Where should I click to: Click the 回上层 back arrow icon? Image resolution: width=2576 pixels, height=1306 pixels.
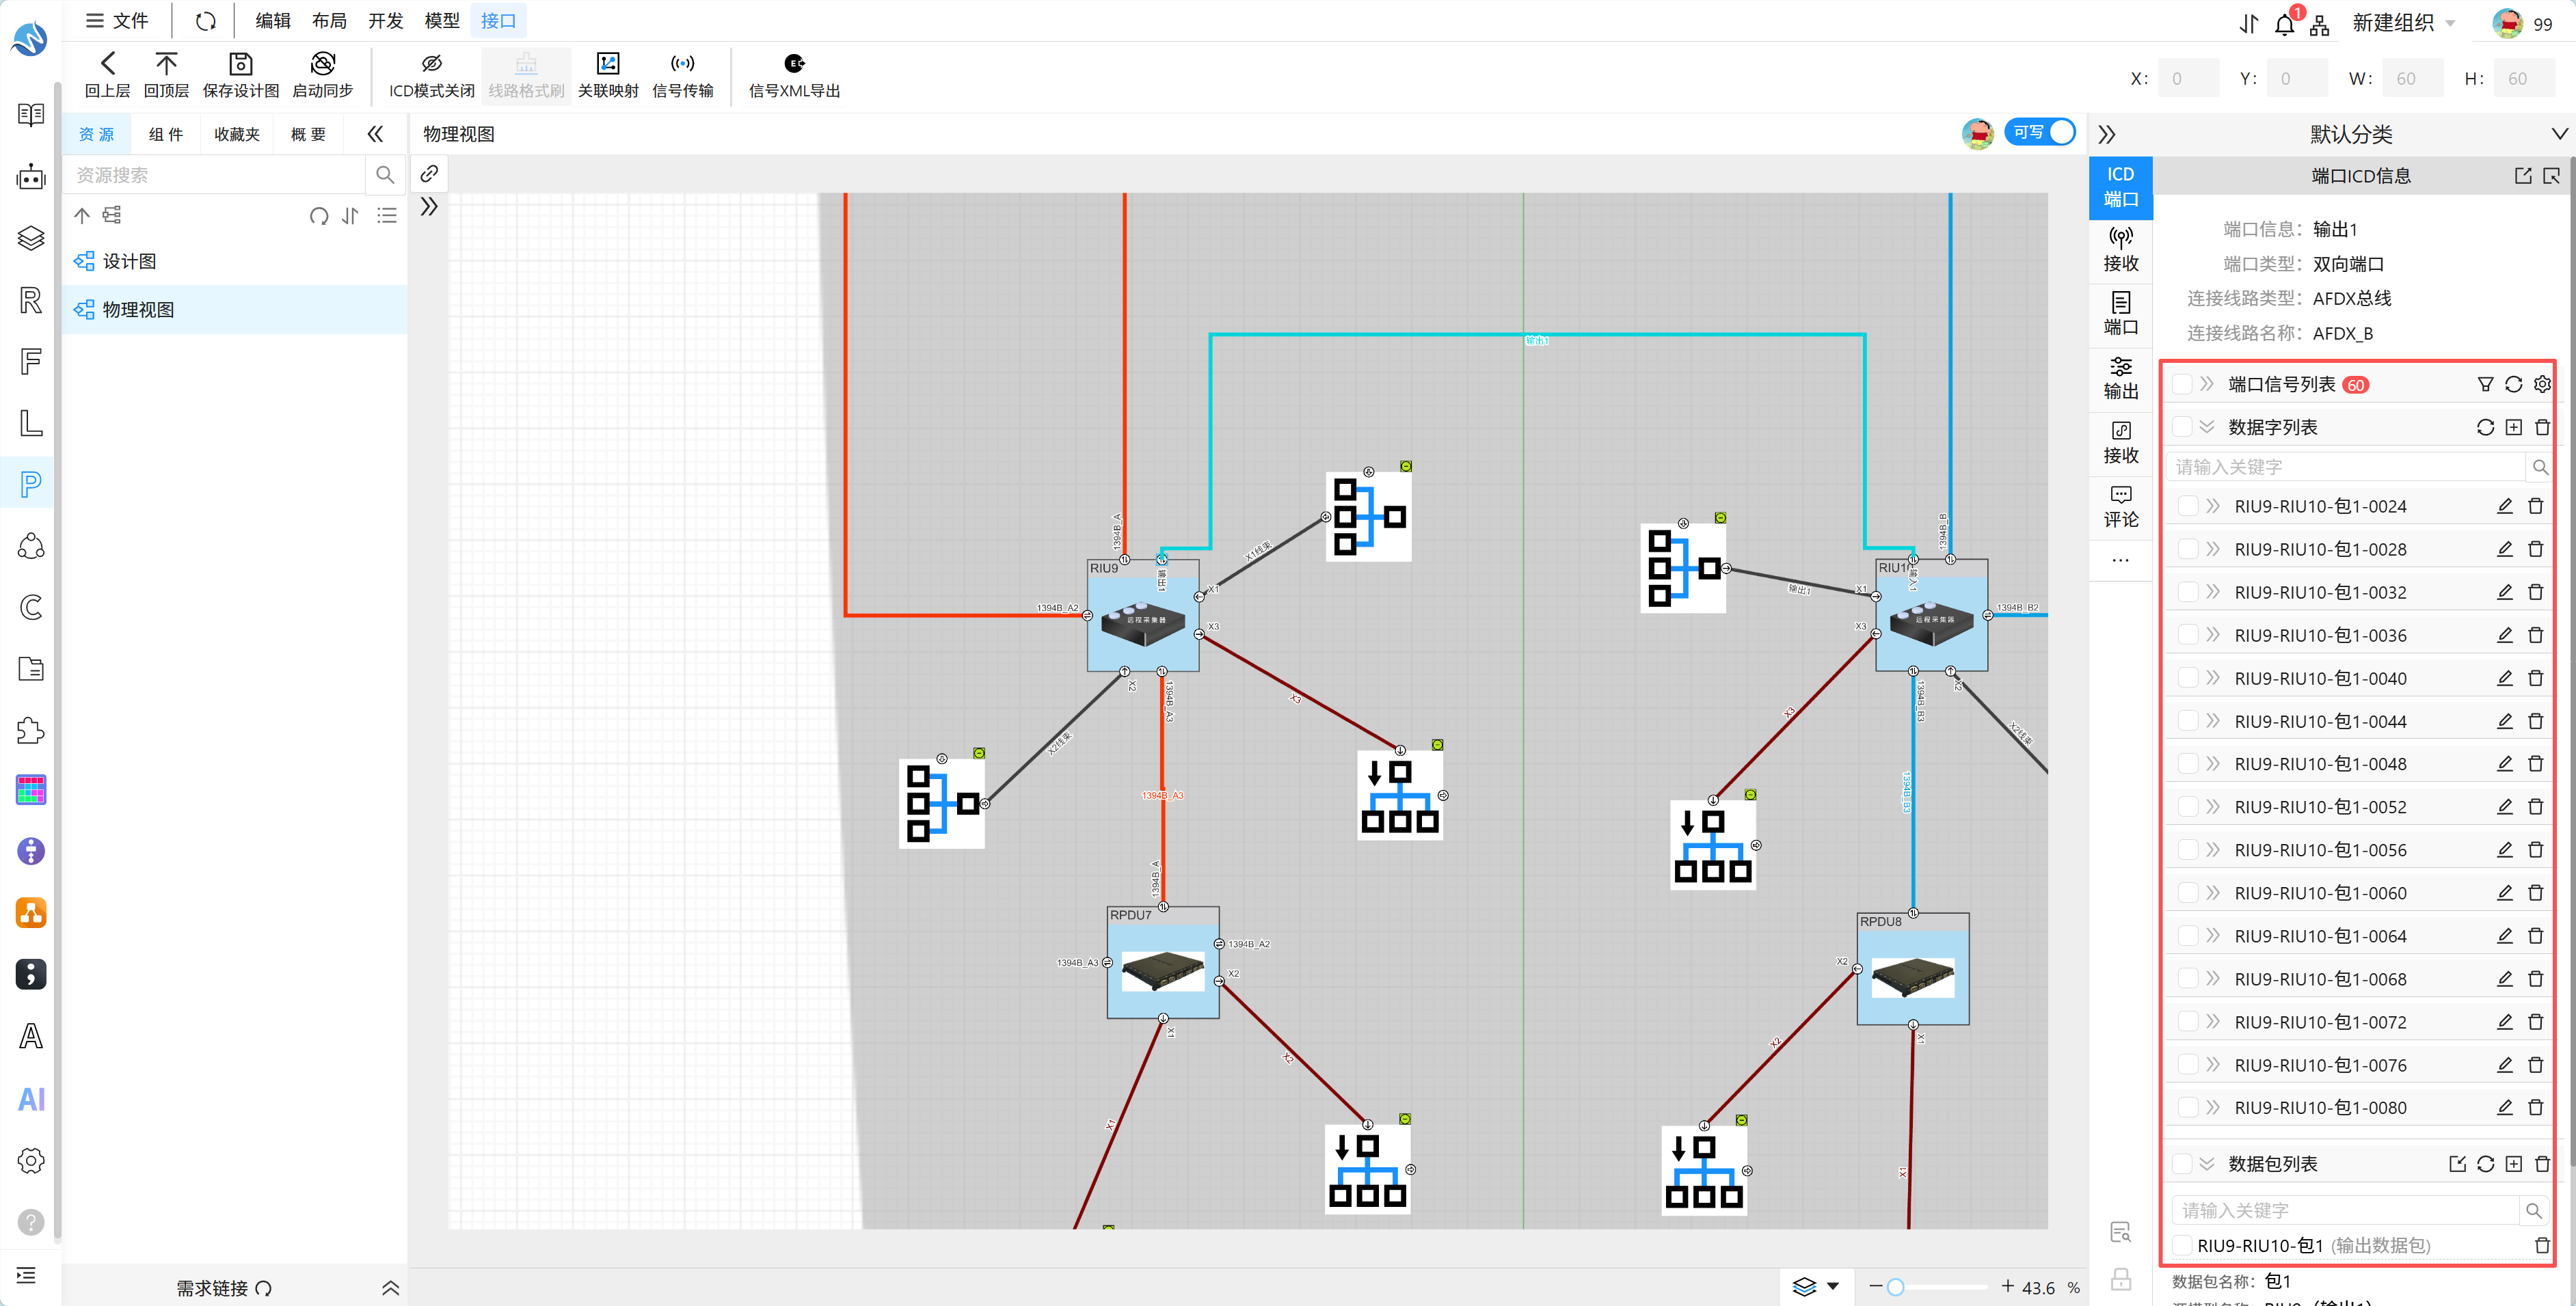tap(107, 64)
